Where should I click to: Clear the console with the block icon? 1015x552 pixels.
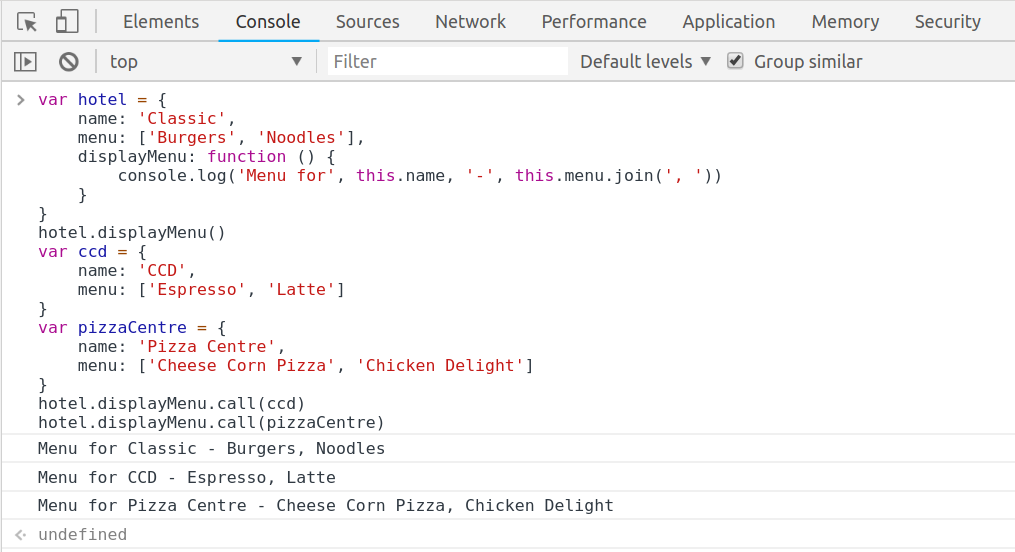pyautogui.click(x=68, y=62)
